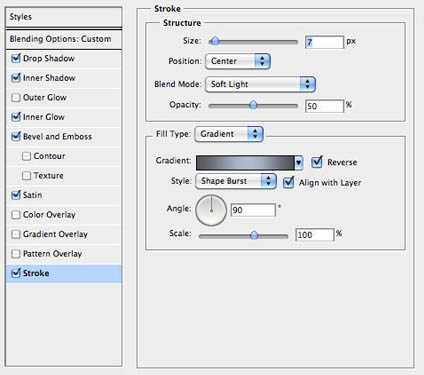This screenshot has width=424, height=375.
Task: Click the Angle dial control
Action: pos(211,210)
